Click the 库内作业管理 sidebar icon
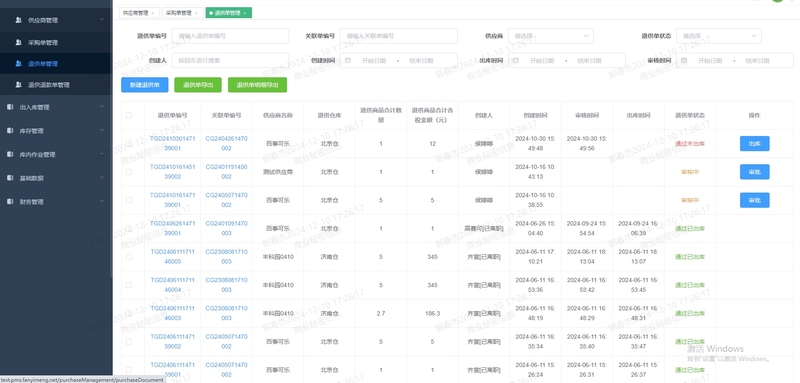This screenshot has height=383, width=800. (10, 154)
